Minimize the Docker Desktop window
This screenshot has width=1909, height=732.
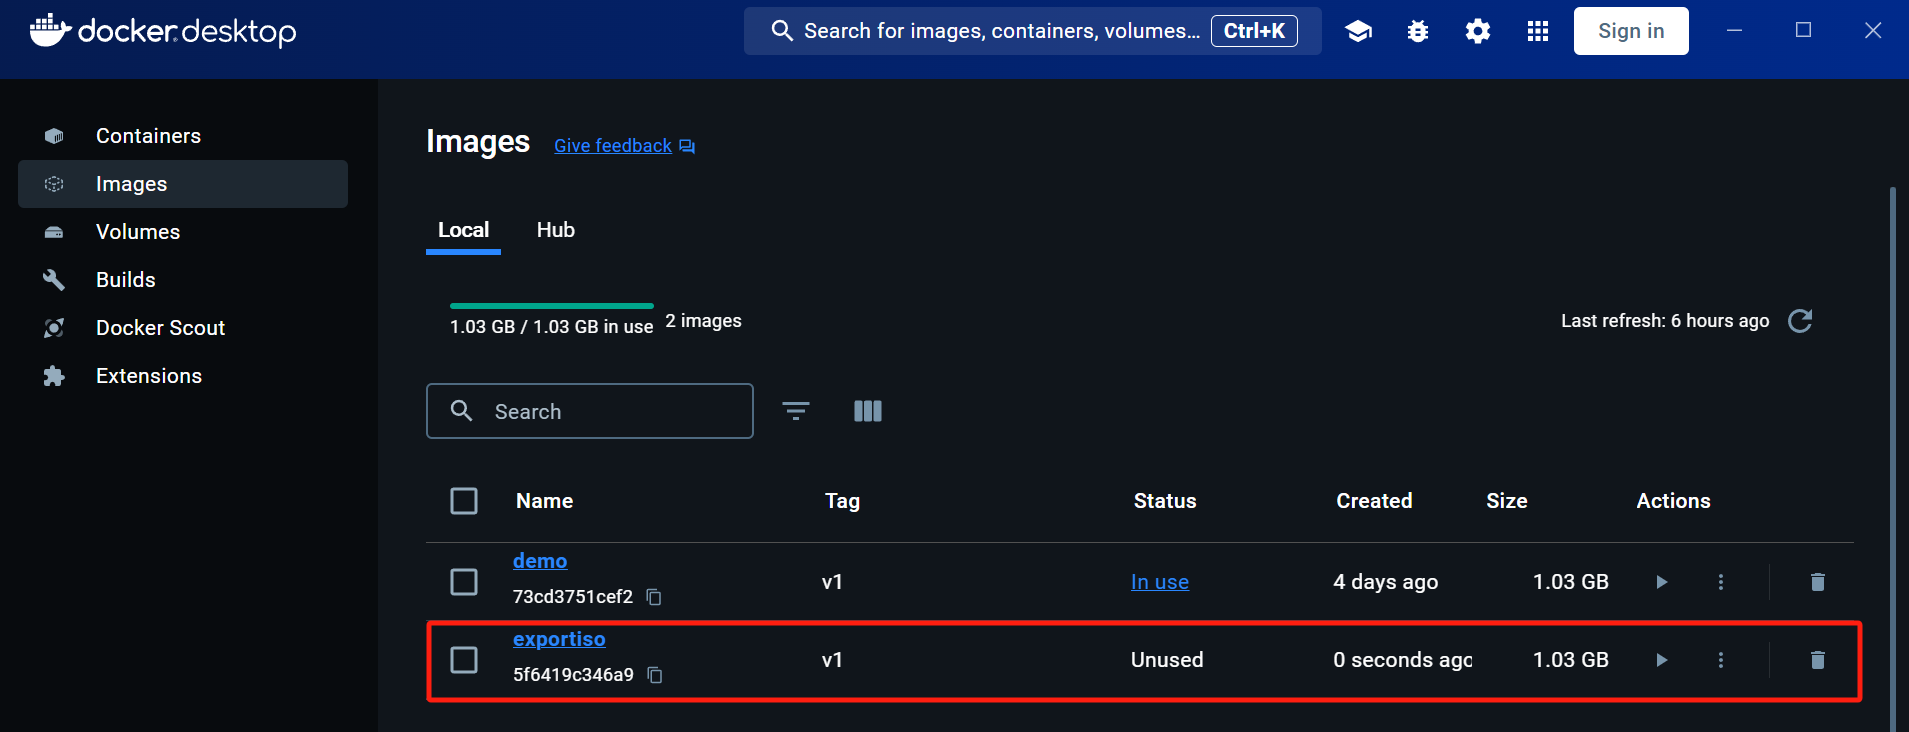(x=1735, y=31)
